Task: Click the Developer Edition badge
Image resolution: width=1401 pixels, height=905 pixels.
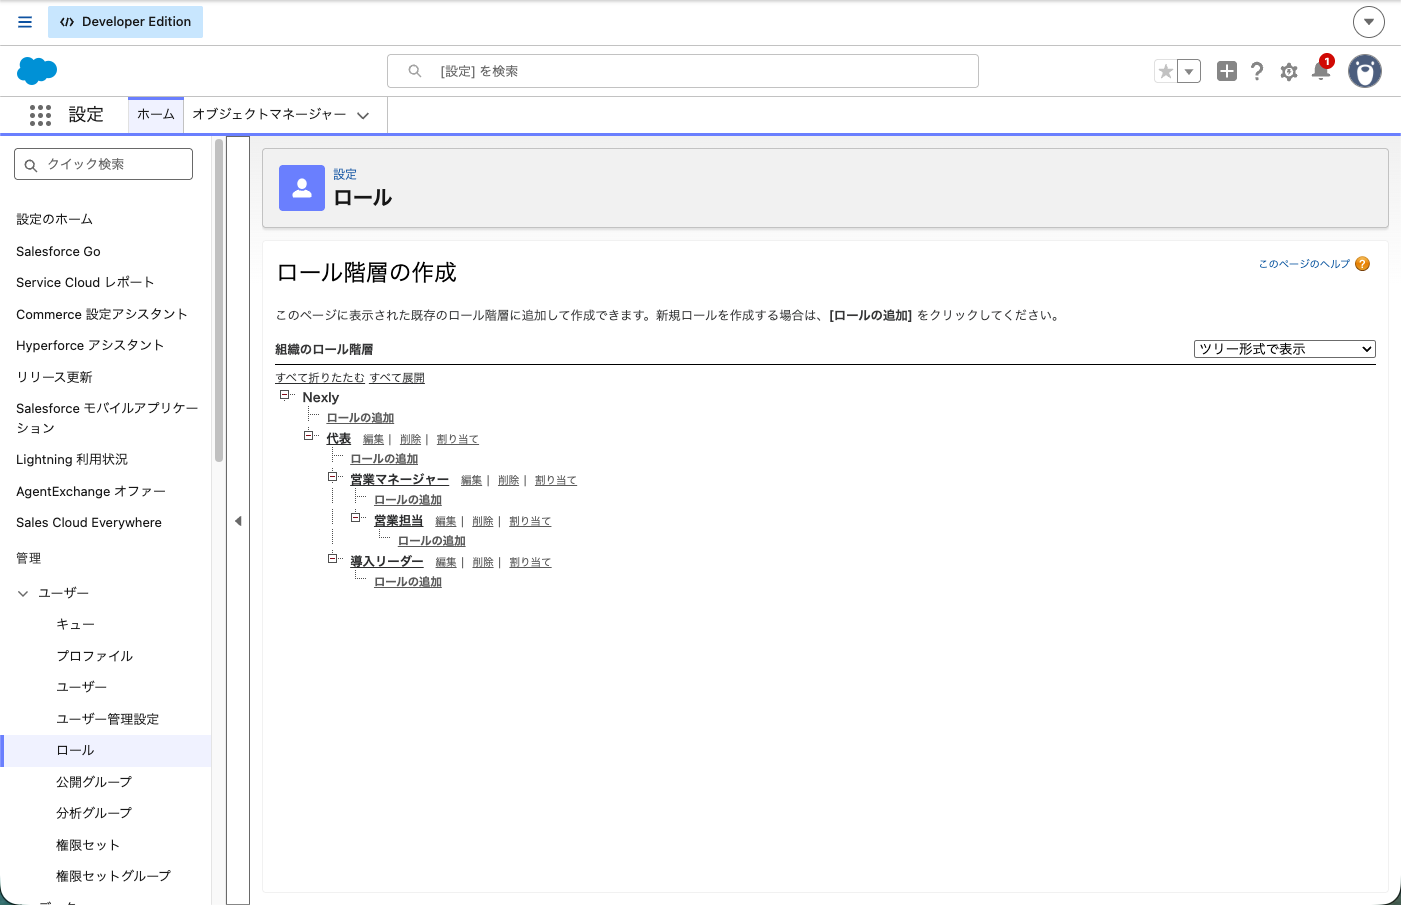Action: 125,22
